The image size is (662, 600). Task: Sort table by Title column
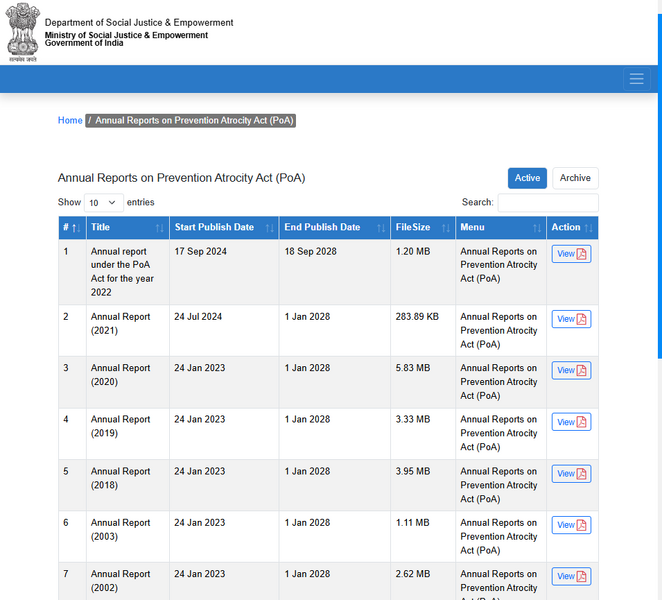coord(128,228)
